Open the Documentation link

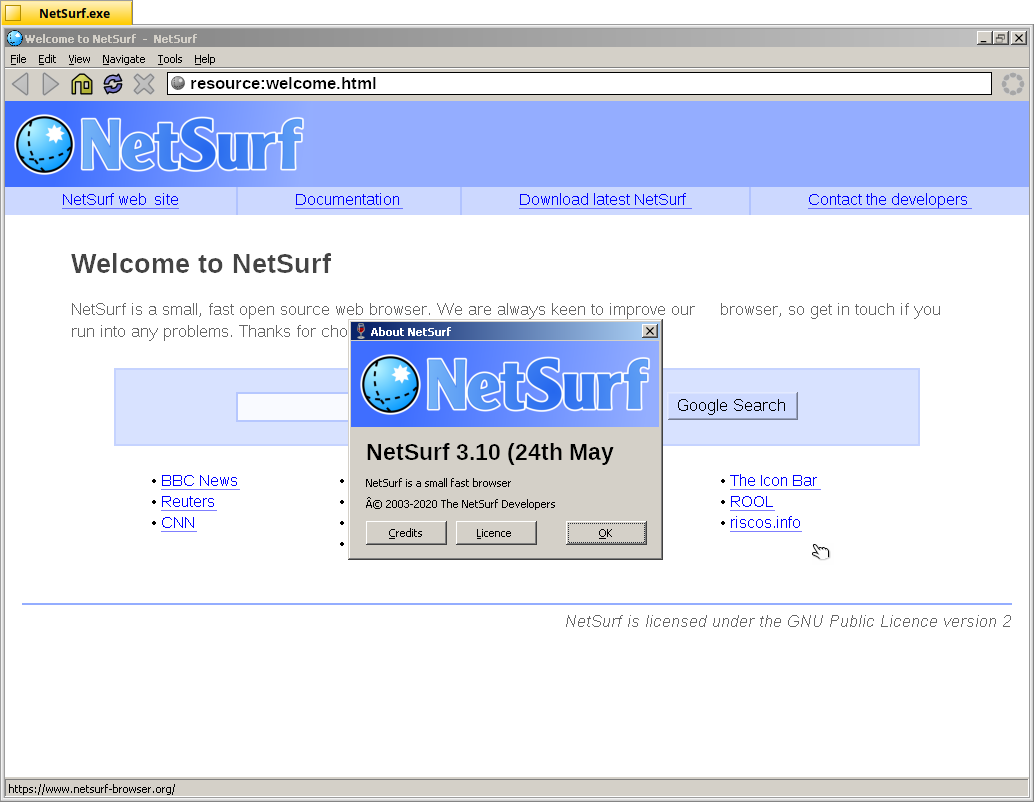tap(348, 200)
